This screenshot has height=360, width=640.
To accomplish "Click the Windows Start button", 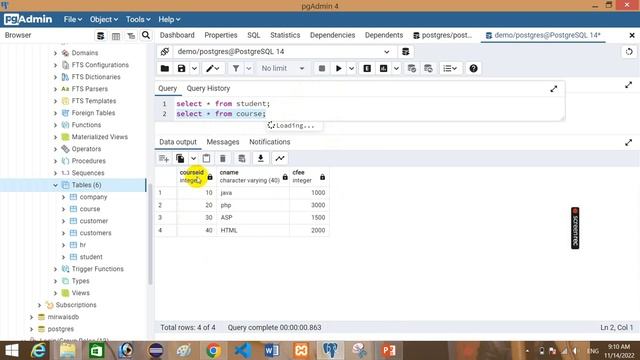I will (12, 351).
